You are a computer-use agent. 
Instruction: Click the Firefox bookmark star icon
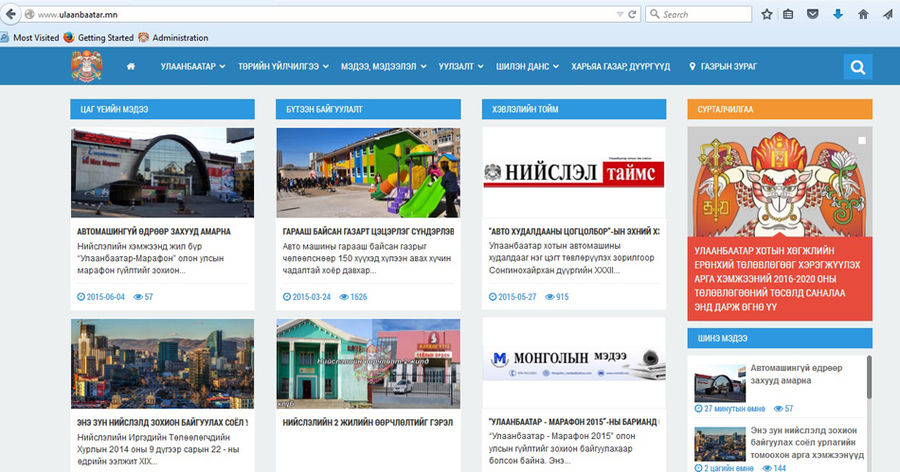(x=767, y=14)
